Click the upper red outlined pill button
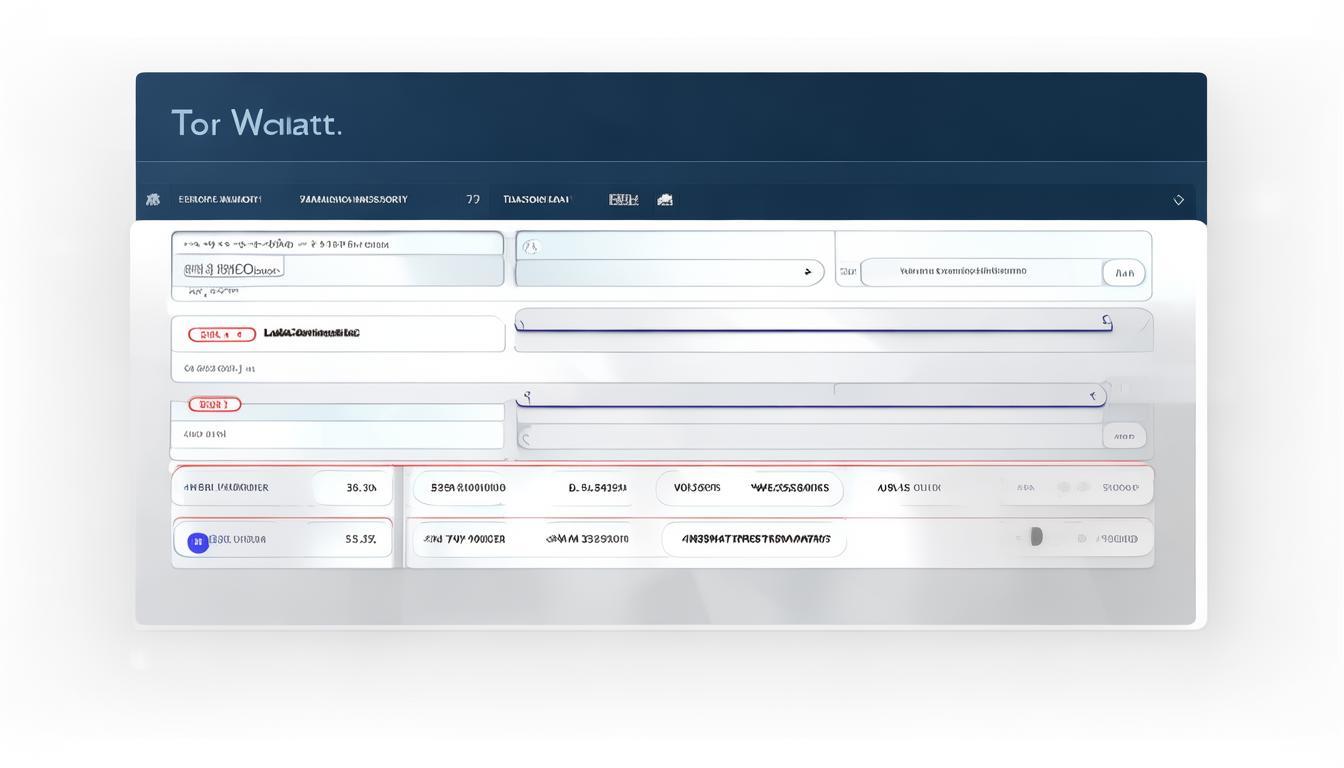 click(x=222, y=334)
